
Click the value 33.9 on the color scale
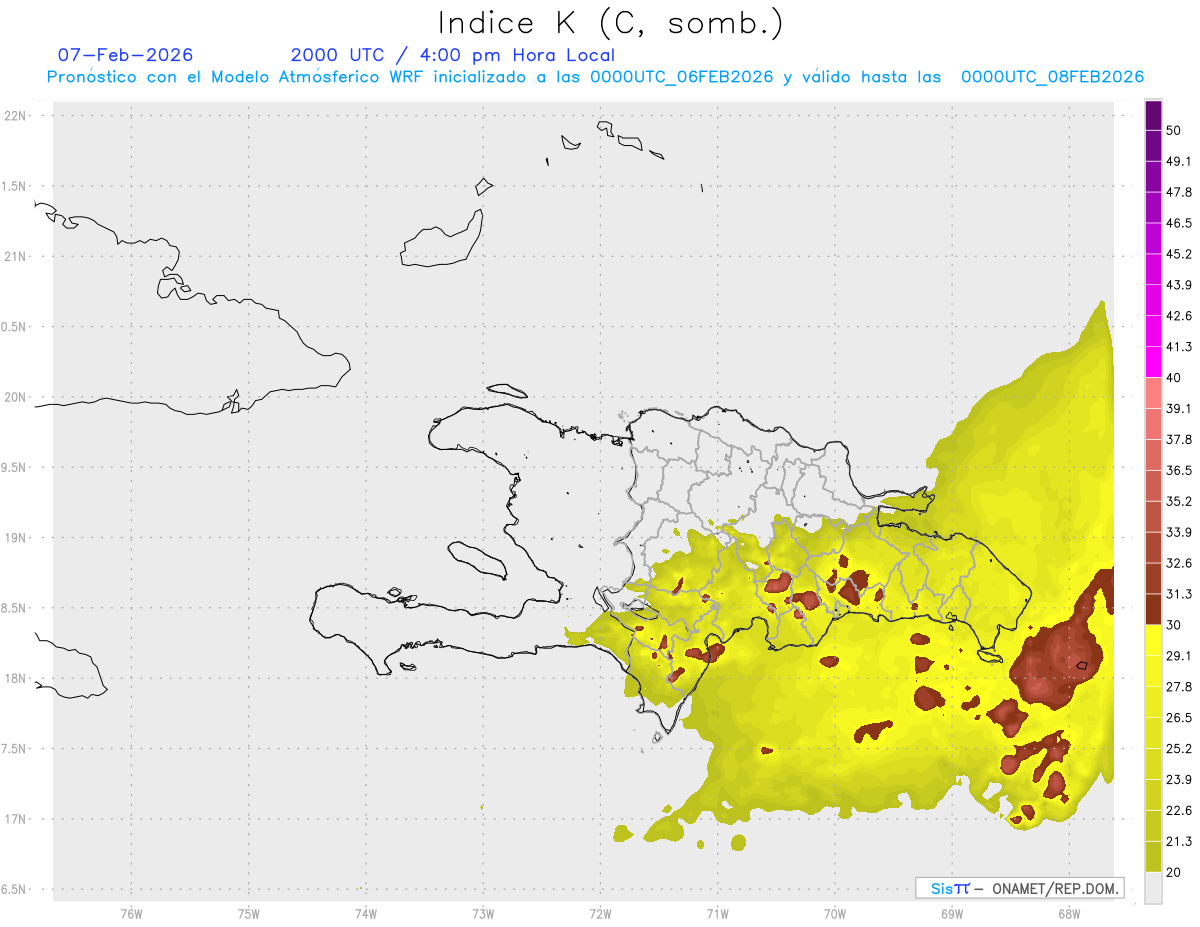[1179, 532]
